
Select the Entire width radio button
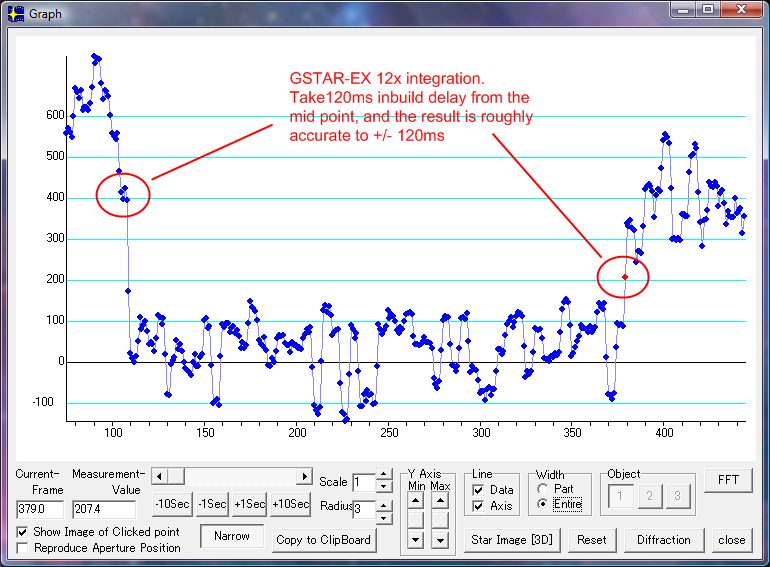point(543,504)
